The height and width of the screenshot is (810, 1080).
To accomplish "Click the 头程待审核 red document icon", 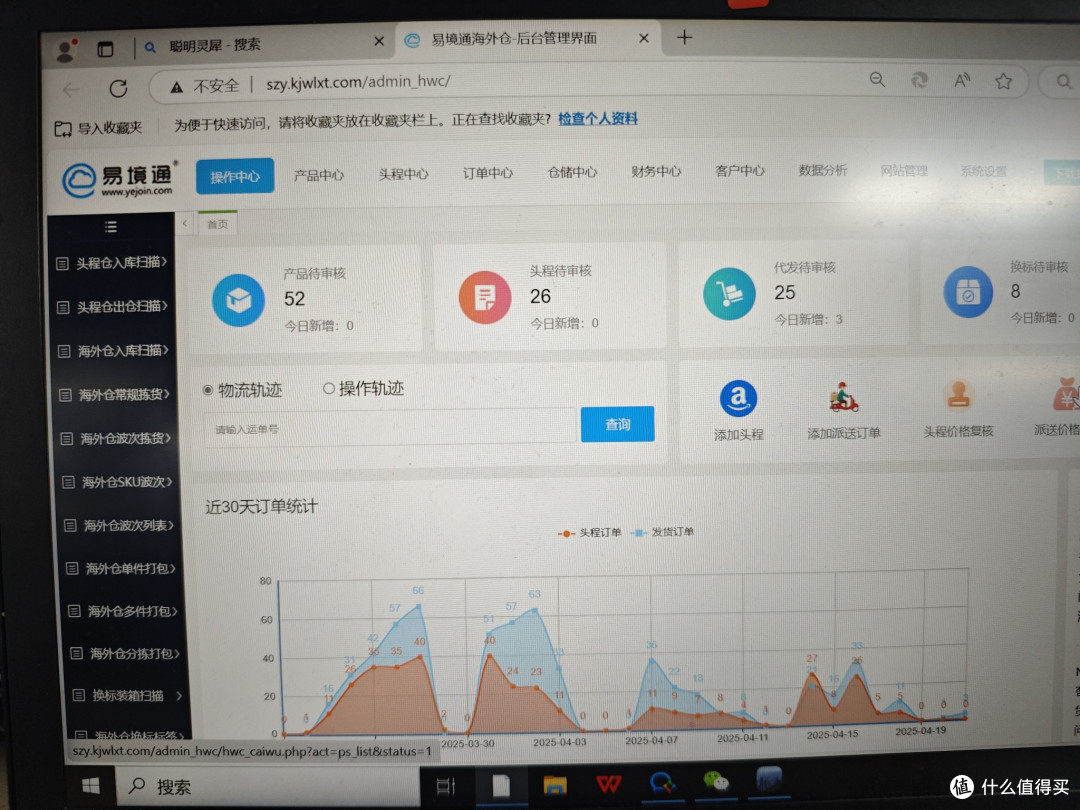I will coord(485,298).
